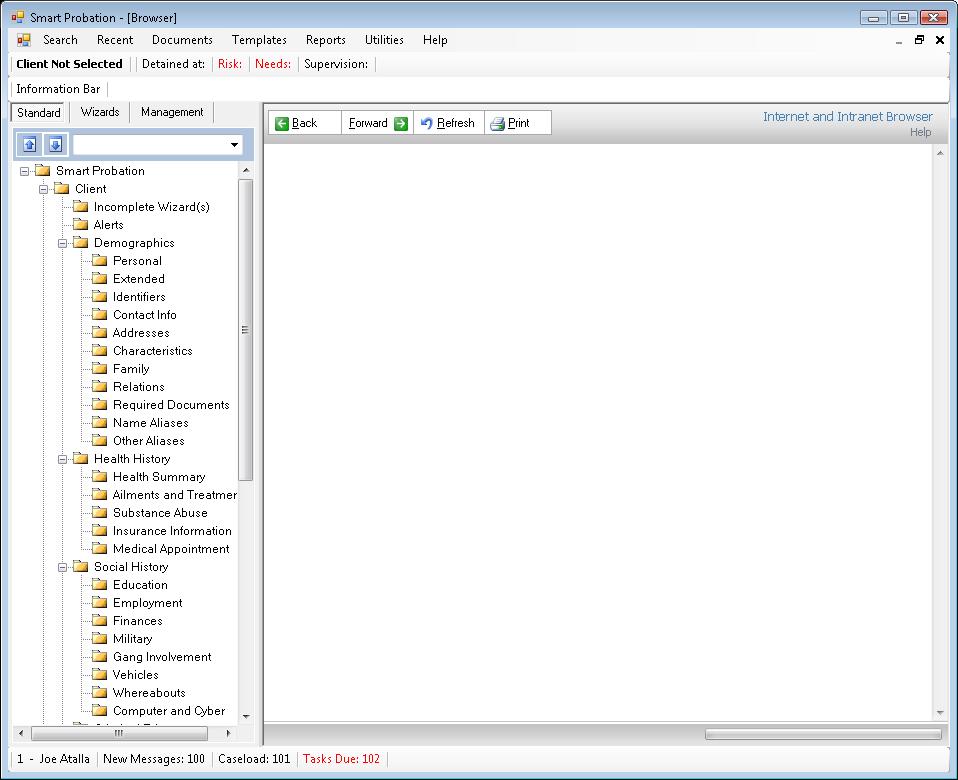Collapse the Smart Probation root node
Viewport: 958px width, 780px height.
click(24, 171)
